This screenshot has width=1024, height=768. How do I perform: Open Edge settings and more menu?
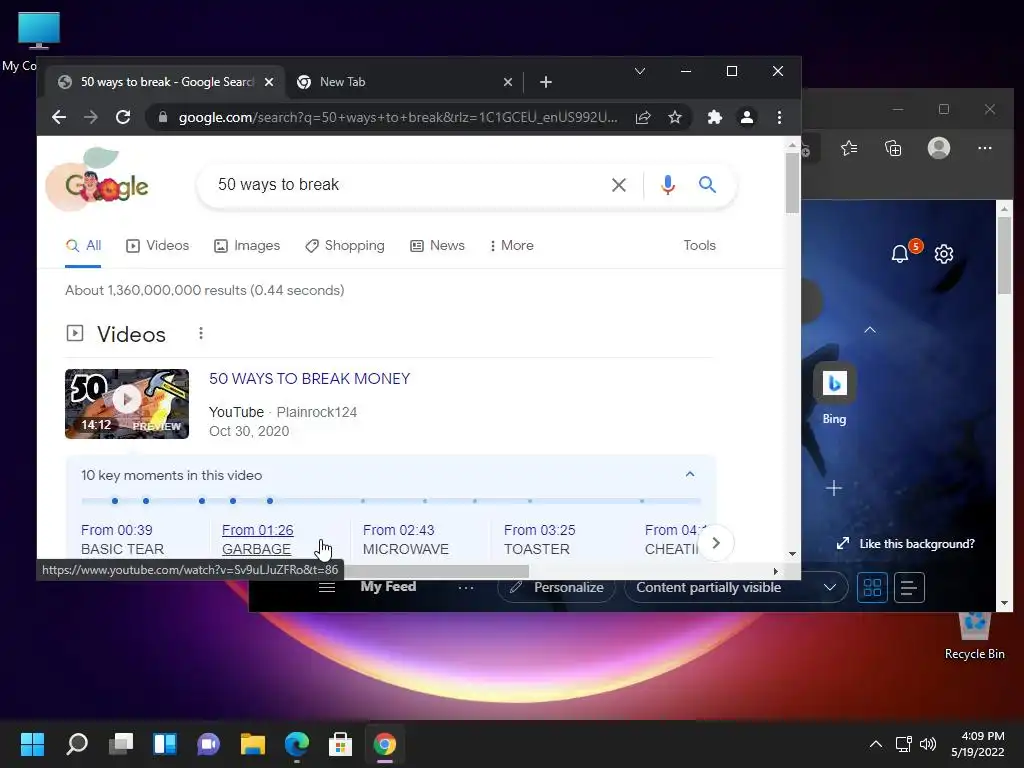point(985,148)
